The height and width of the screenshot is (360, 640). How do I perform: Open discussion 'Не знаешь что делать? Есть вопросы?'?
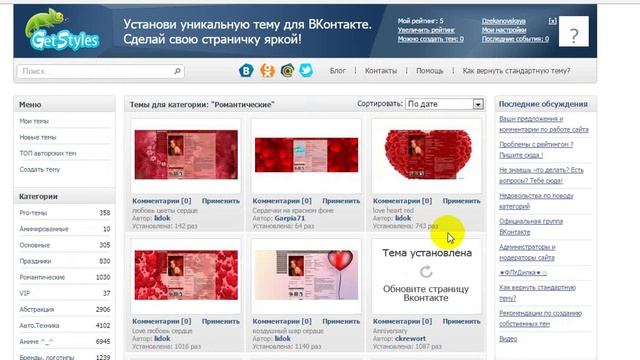point(541,175)
